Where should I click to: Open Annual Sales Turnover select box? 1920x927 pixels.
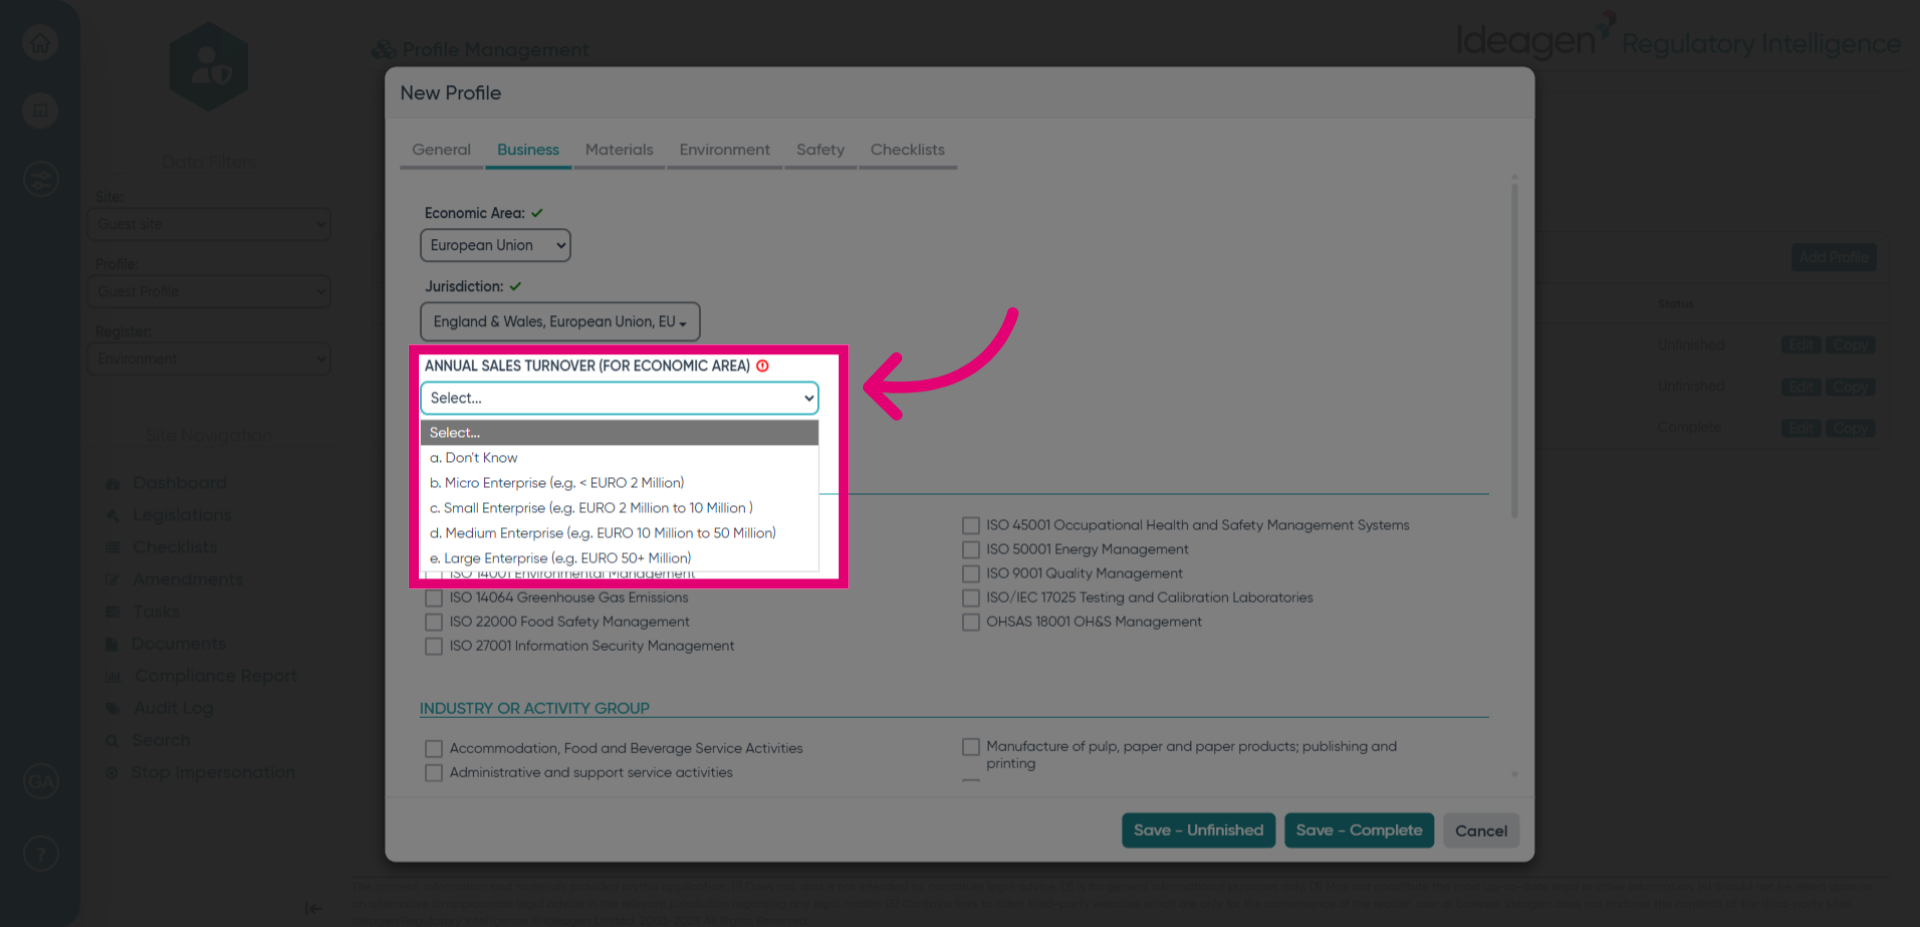pyautogui.click(x=620, y=398)
